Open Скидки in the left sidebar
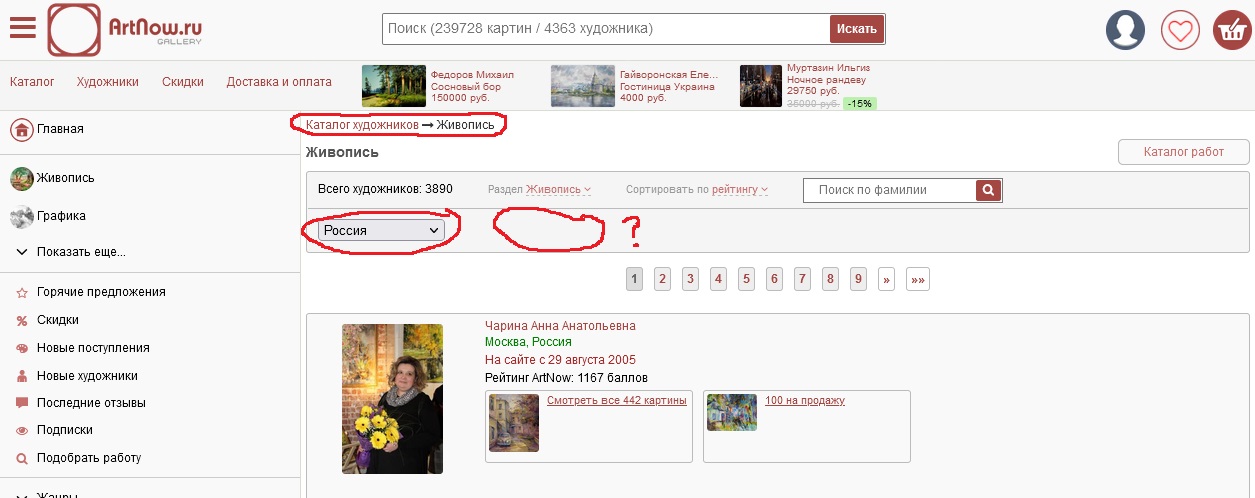 pyautogui.click(x=57, y=320)
